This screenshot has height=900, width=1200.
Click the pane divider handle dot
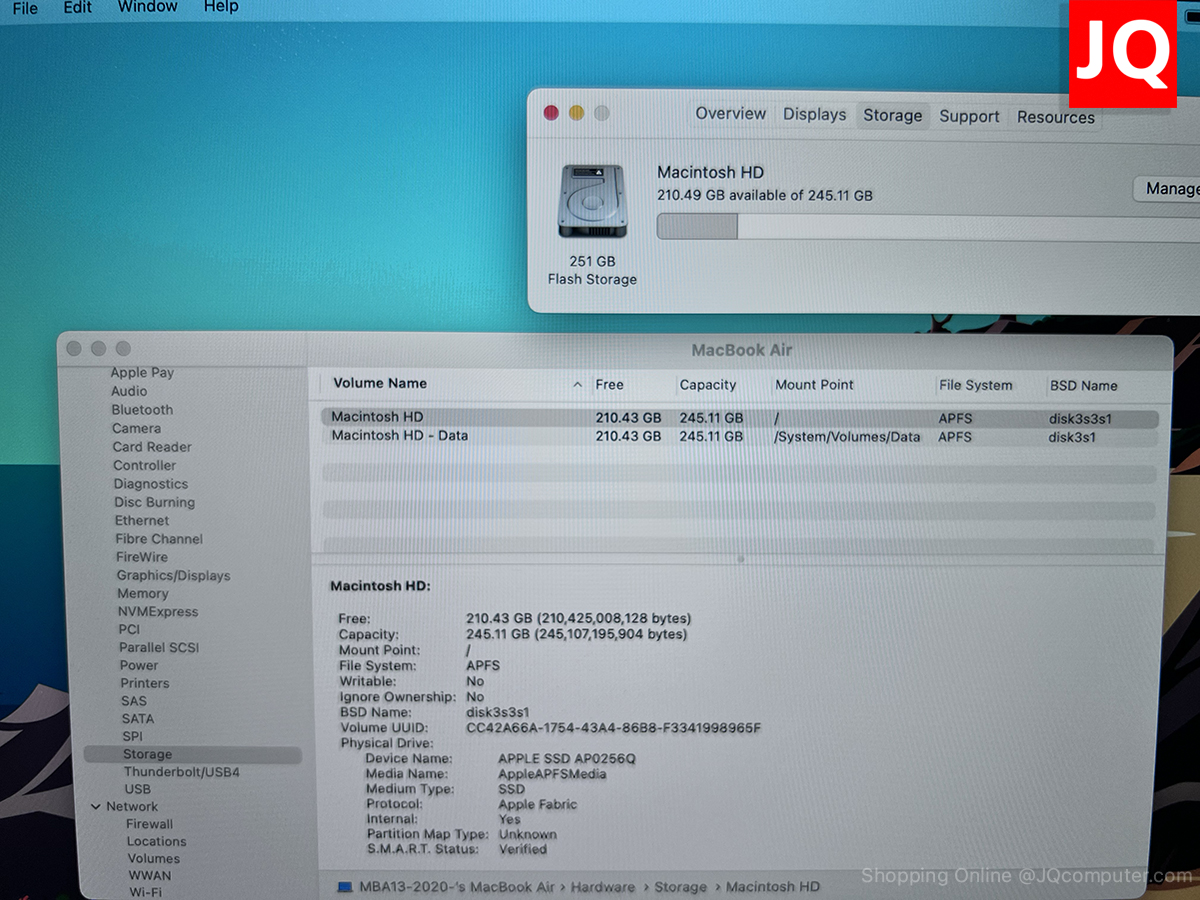(x=740, y=559)
